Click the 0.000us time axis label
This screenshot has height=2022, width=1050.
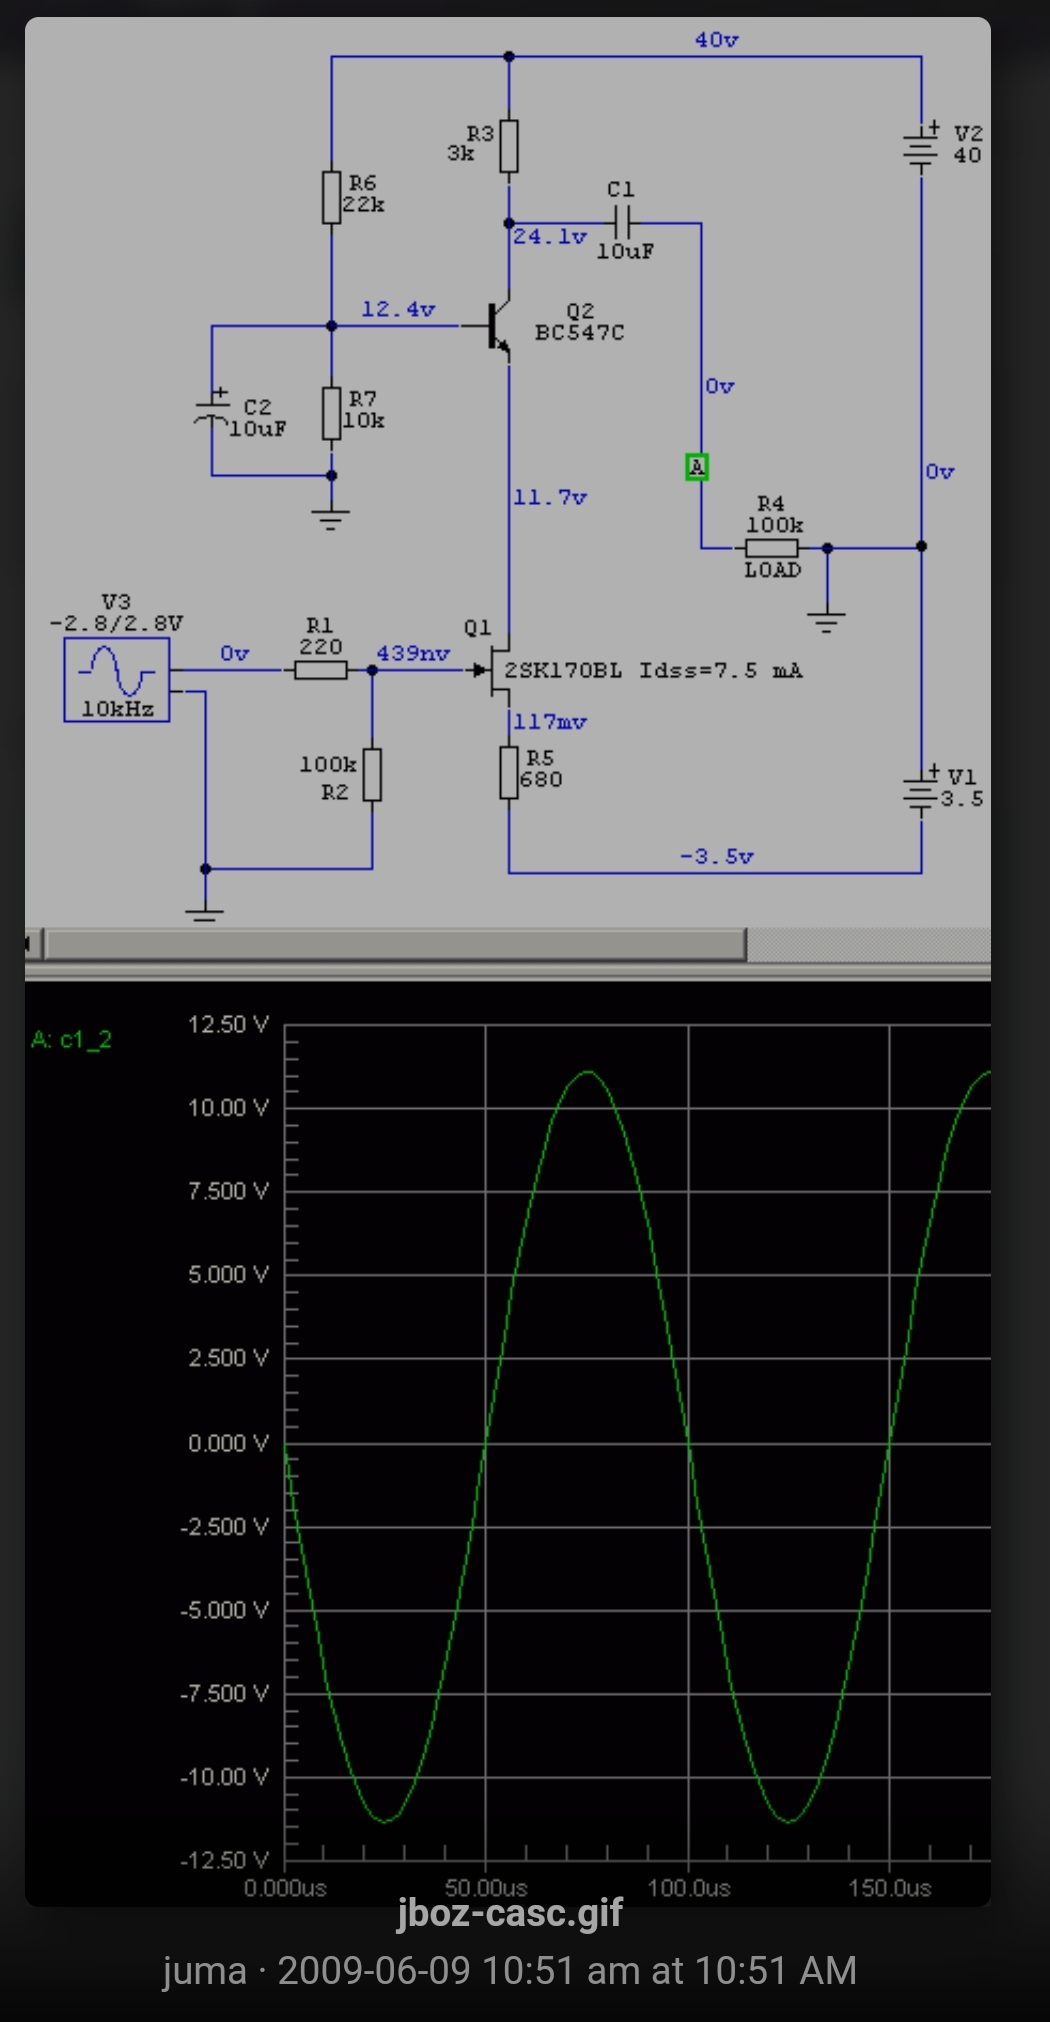coord(285,1888)
